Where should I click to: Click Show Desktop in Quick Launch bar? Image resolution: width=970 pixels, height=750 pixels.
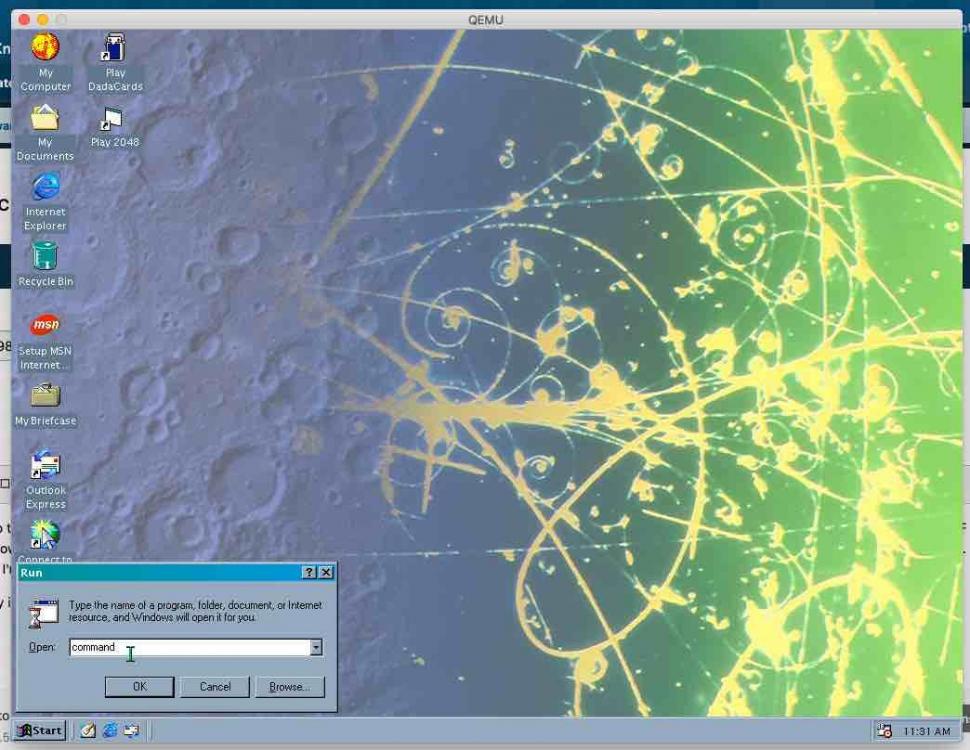88,731
